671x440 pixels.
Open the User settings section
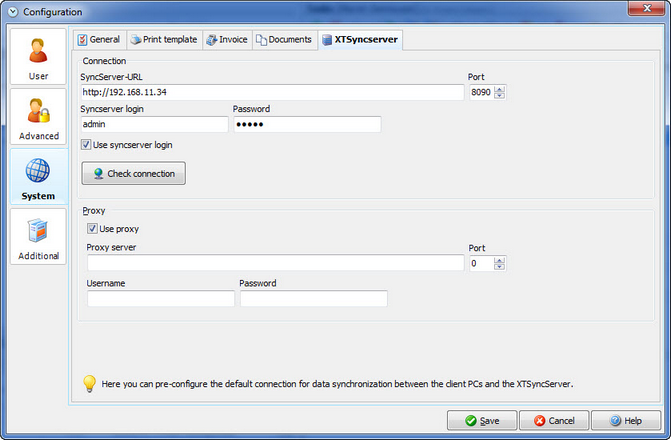(x=38, y=56)
